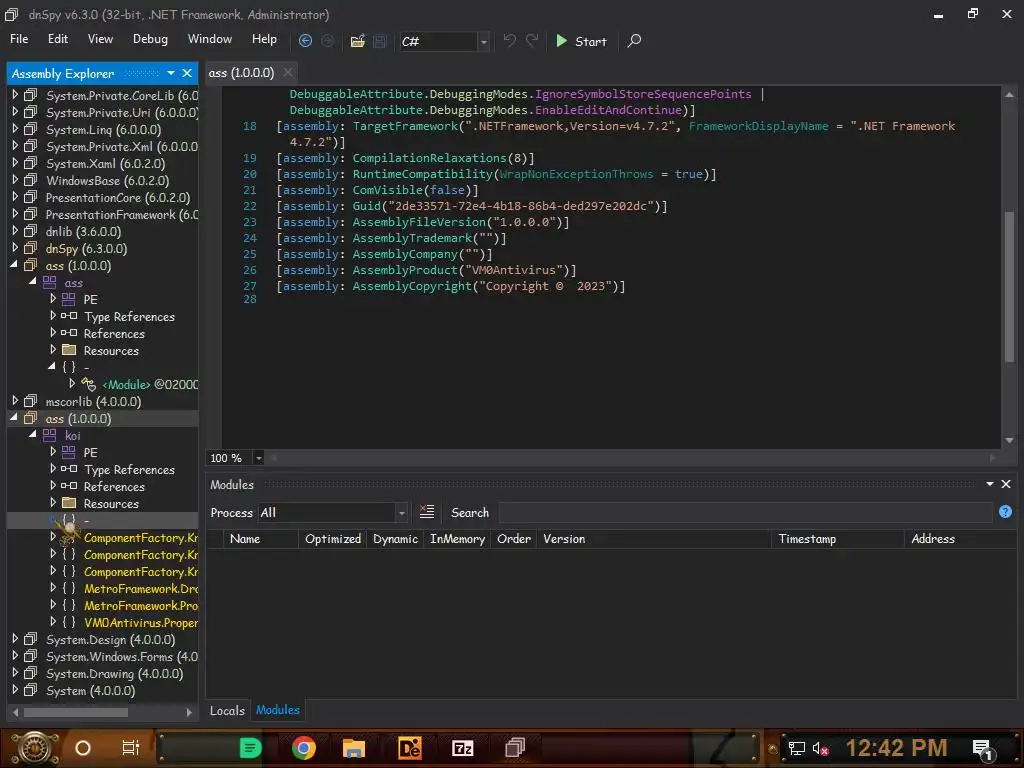This screenshot has height=768, width=1024.
Task: Click the blue help icon in Modules panel
Action: [1005, 512]
